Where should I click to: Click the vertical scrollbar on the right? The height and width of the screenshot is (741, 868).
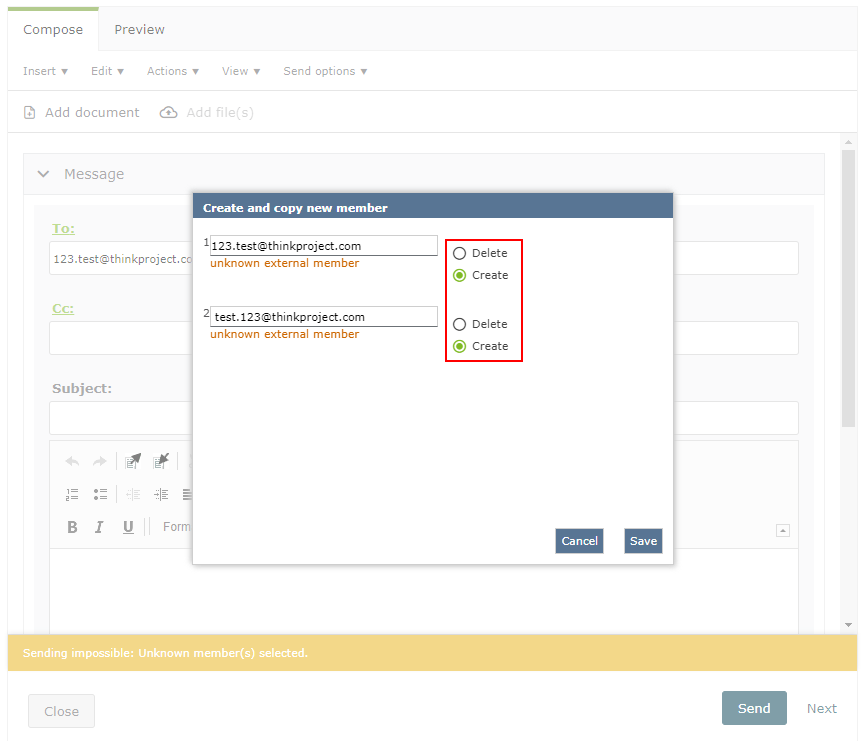coord(849,290)
